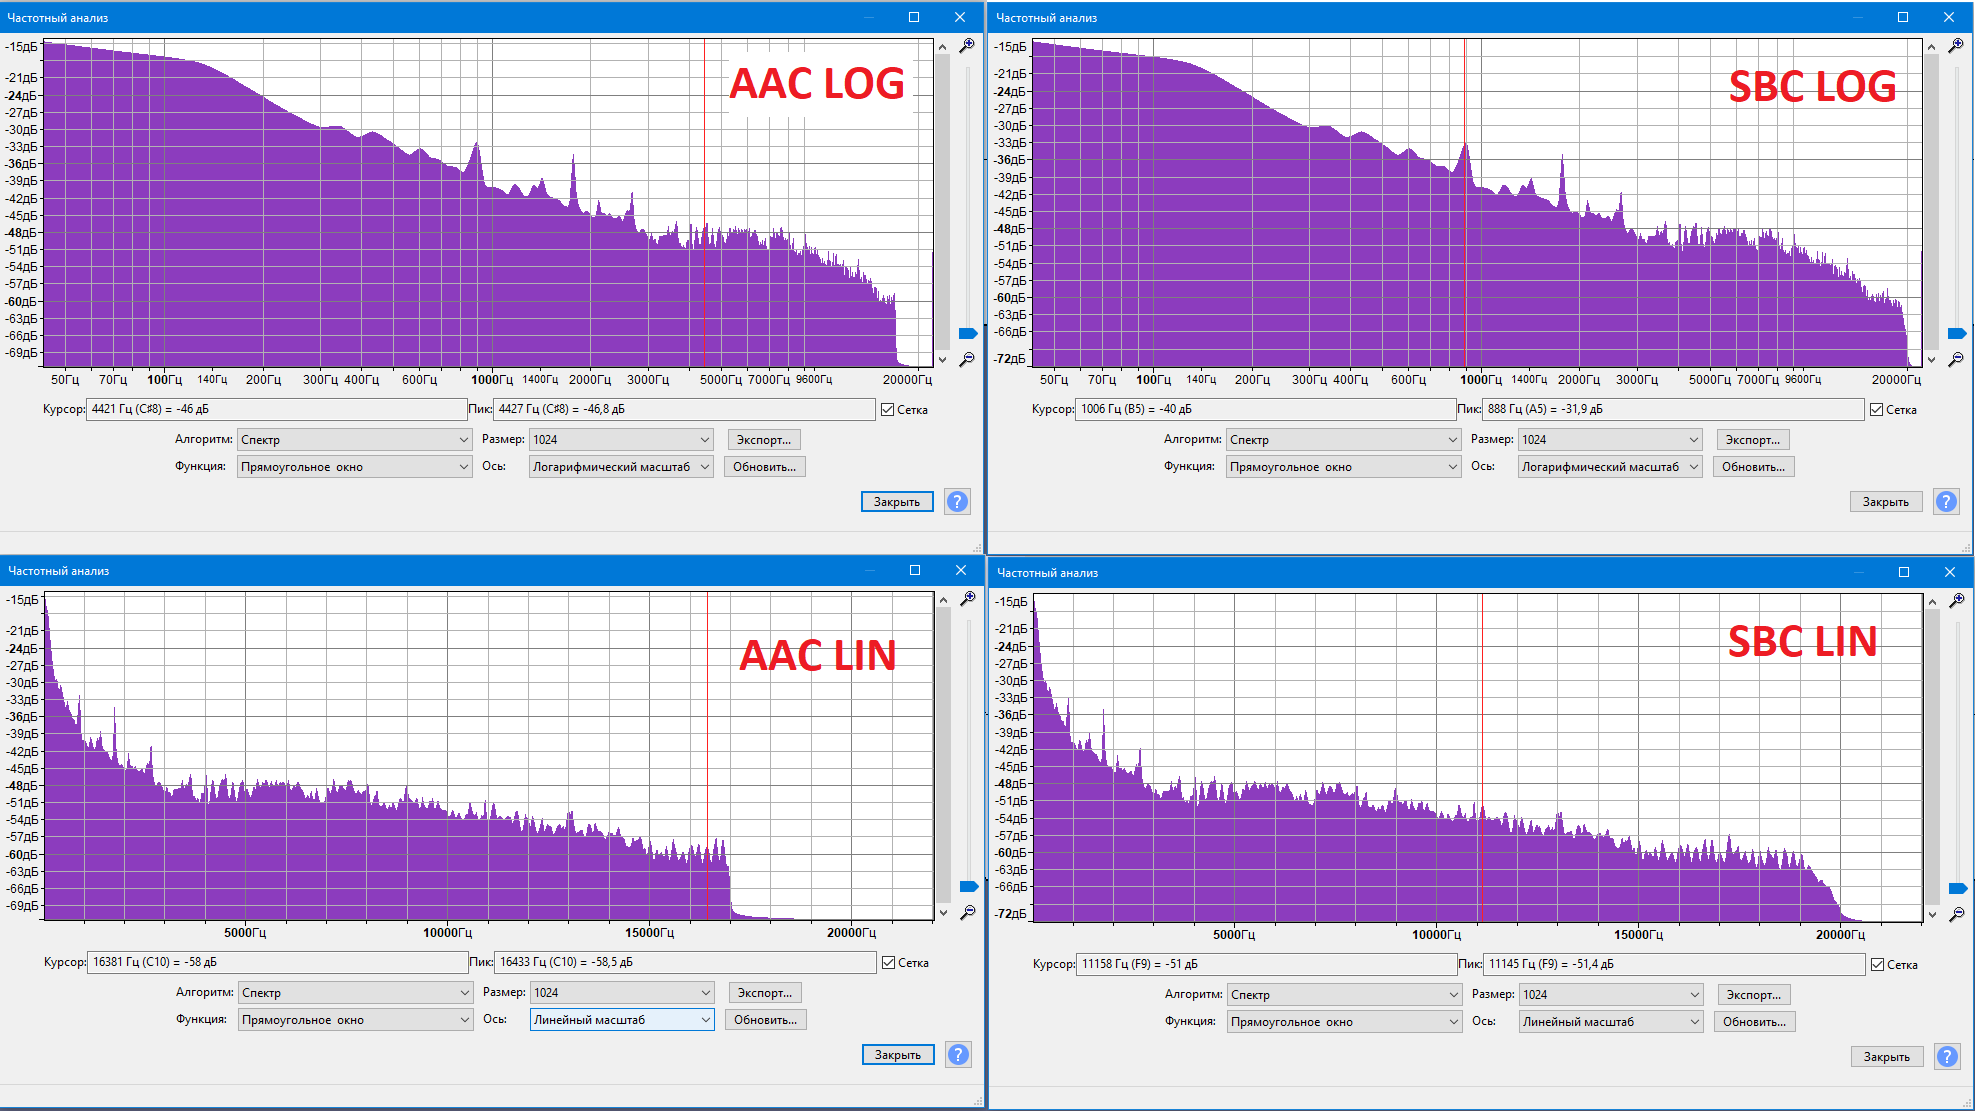Click Курсор readout field in SBC LIN window
This screenshot has width=1980, height=1114.
coord(1265,965)
